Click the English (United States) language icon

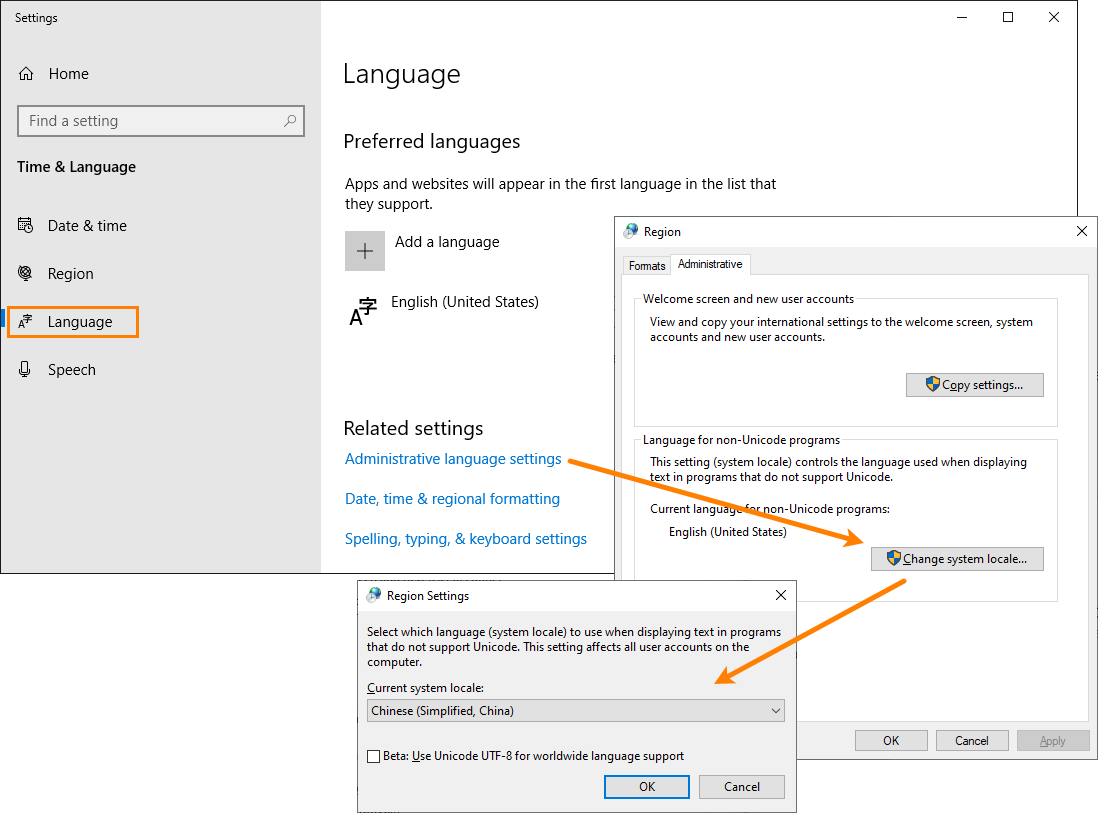(x=364, y=311)
